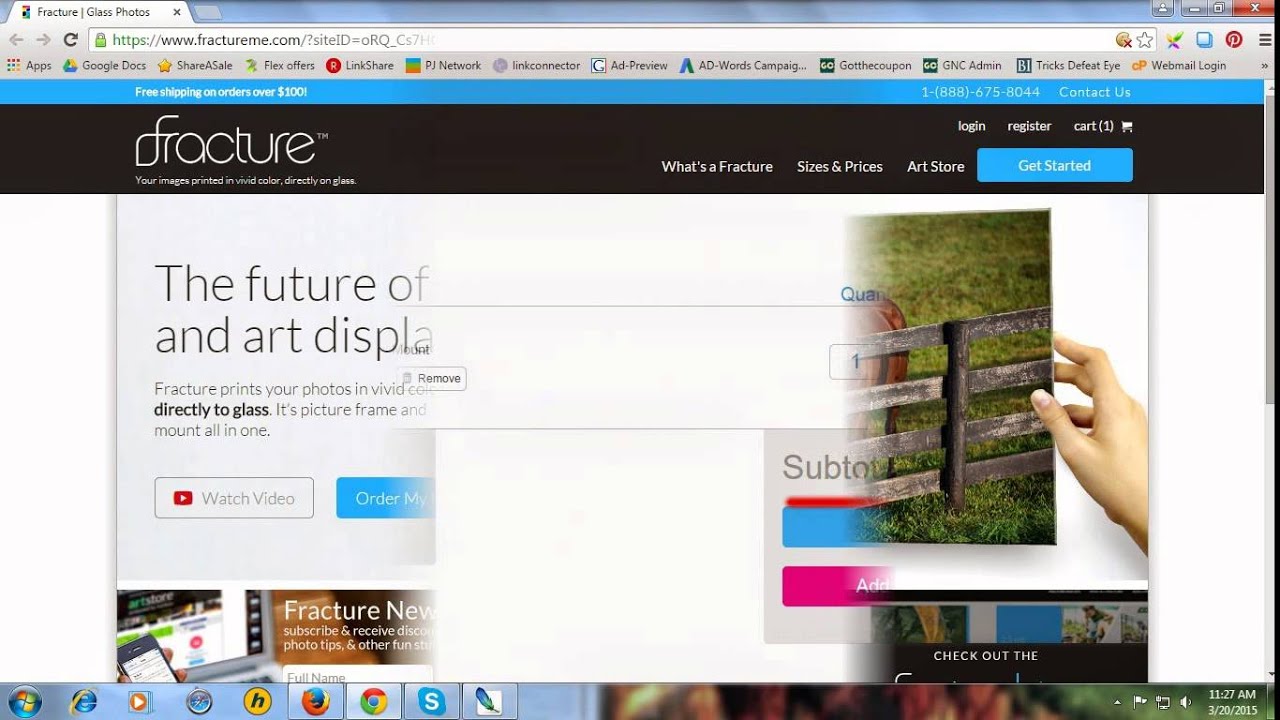This screenshot has width=1280, height=720.
Task: Click the network tray icon
Action: [x=1163, y=702]
